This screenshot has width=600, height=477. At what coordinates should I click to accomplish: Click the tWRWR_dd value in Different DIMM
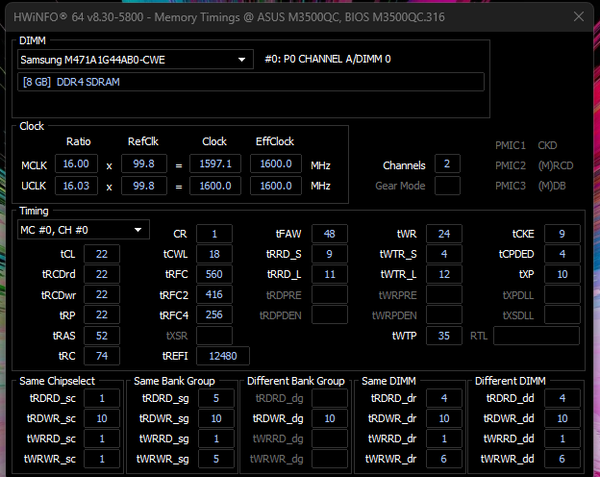tap(562, 458)
